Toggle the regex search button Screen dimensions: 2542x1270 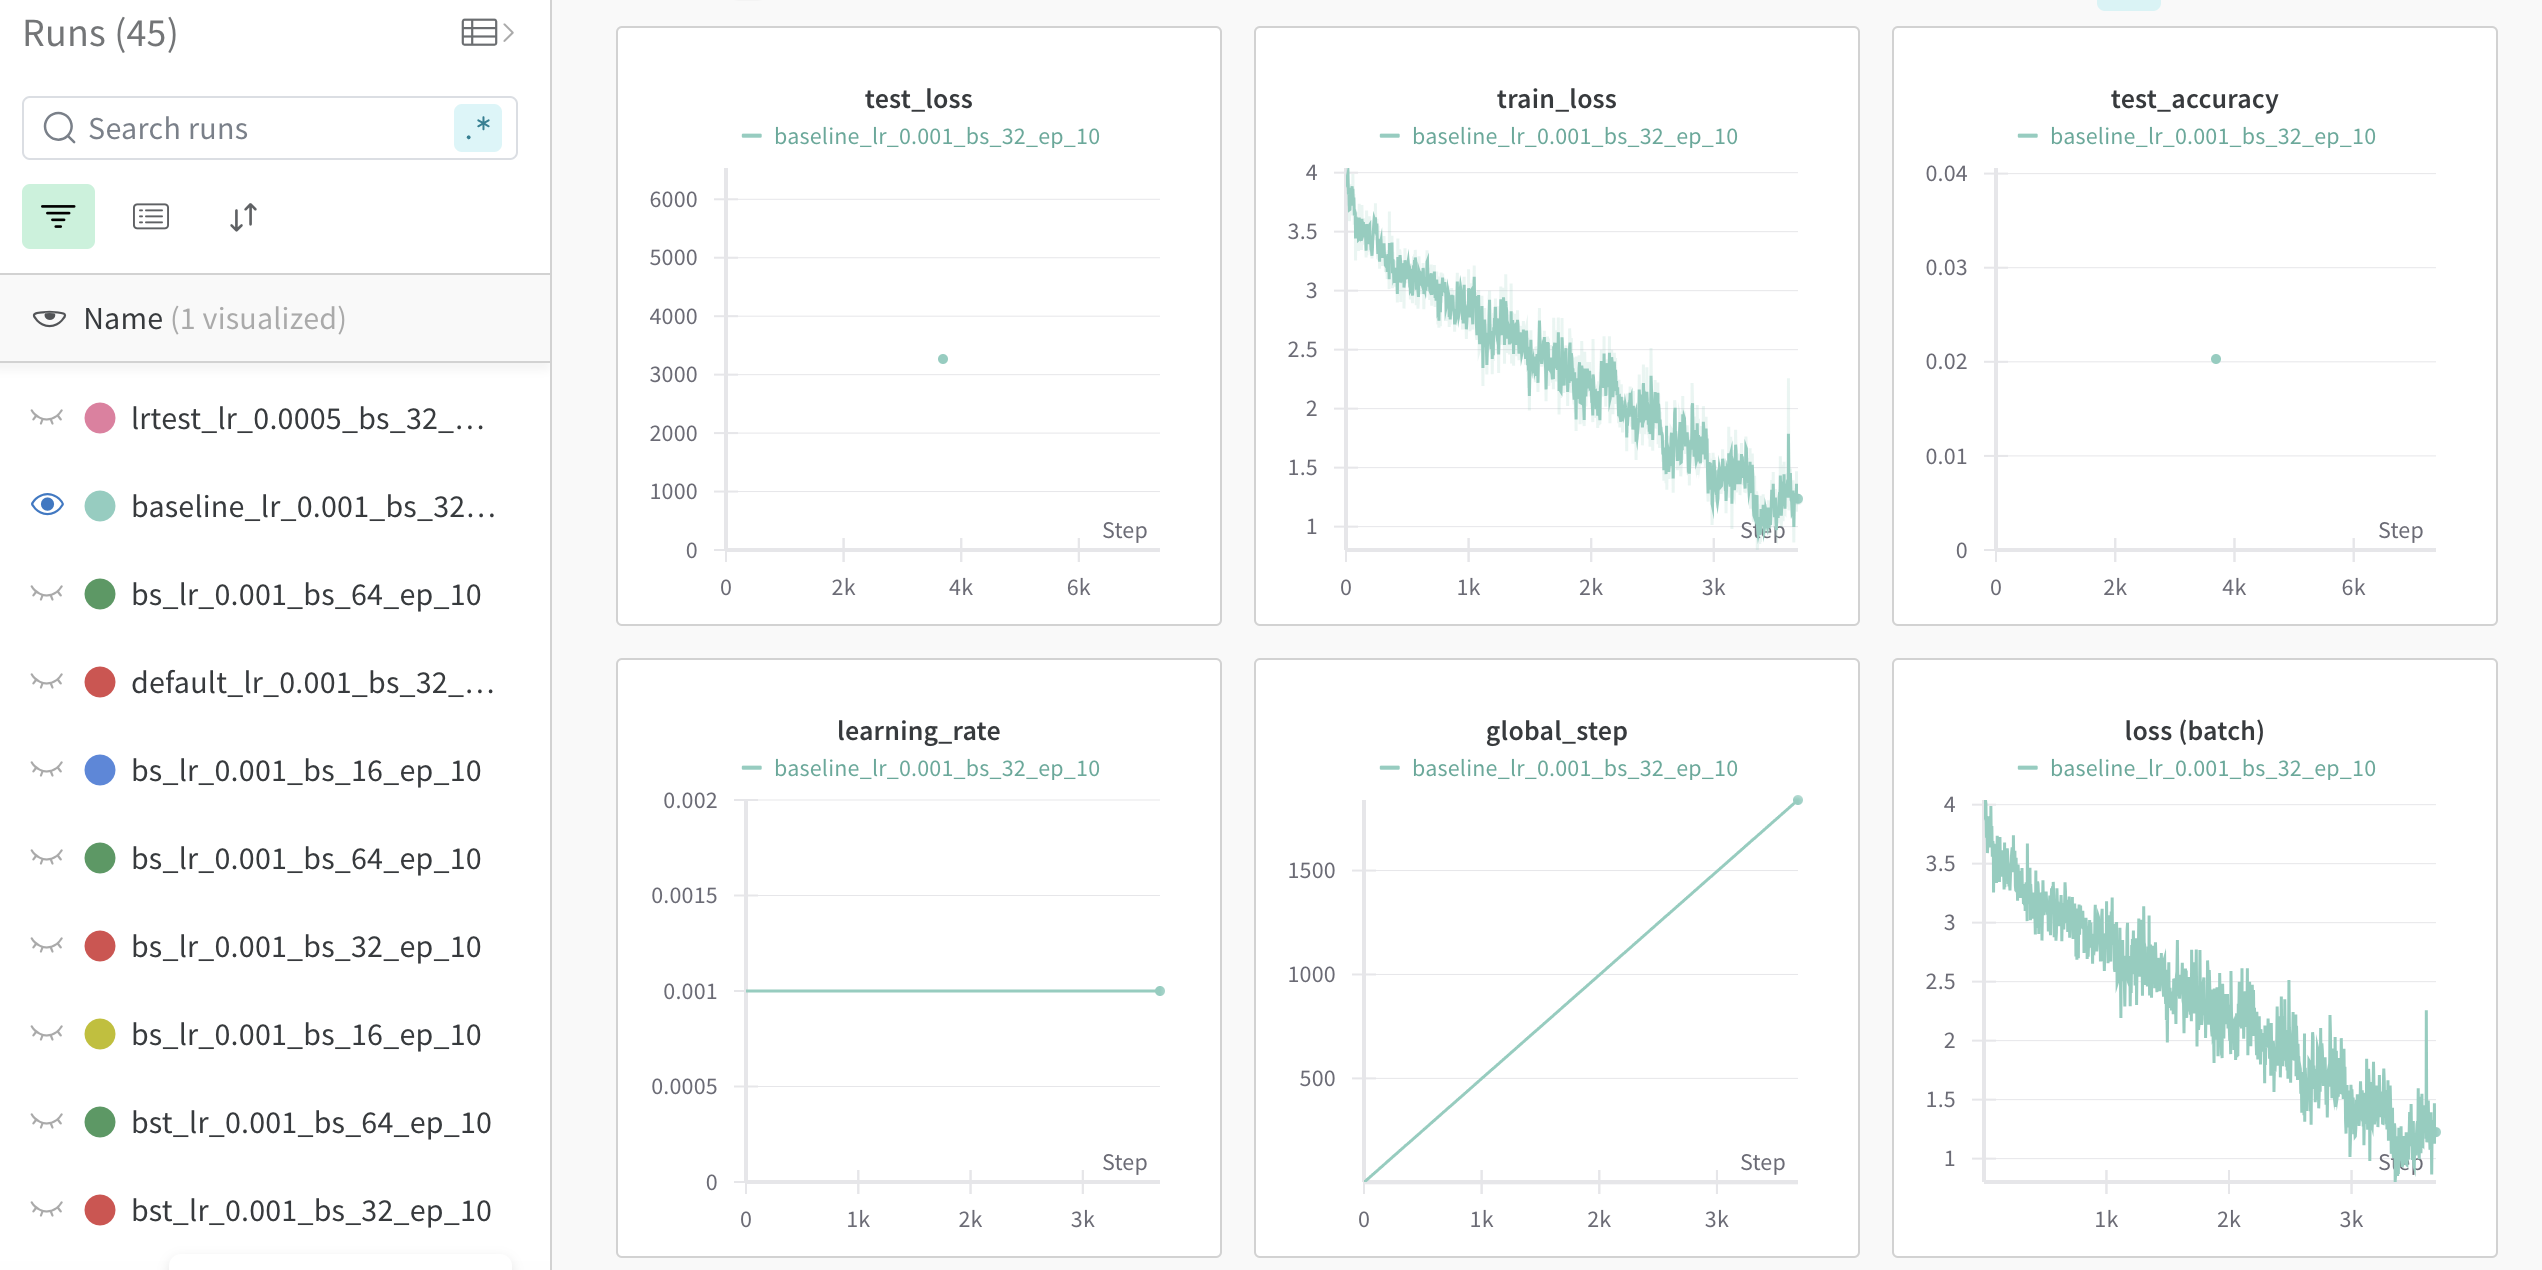478,128
